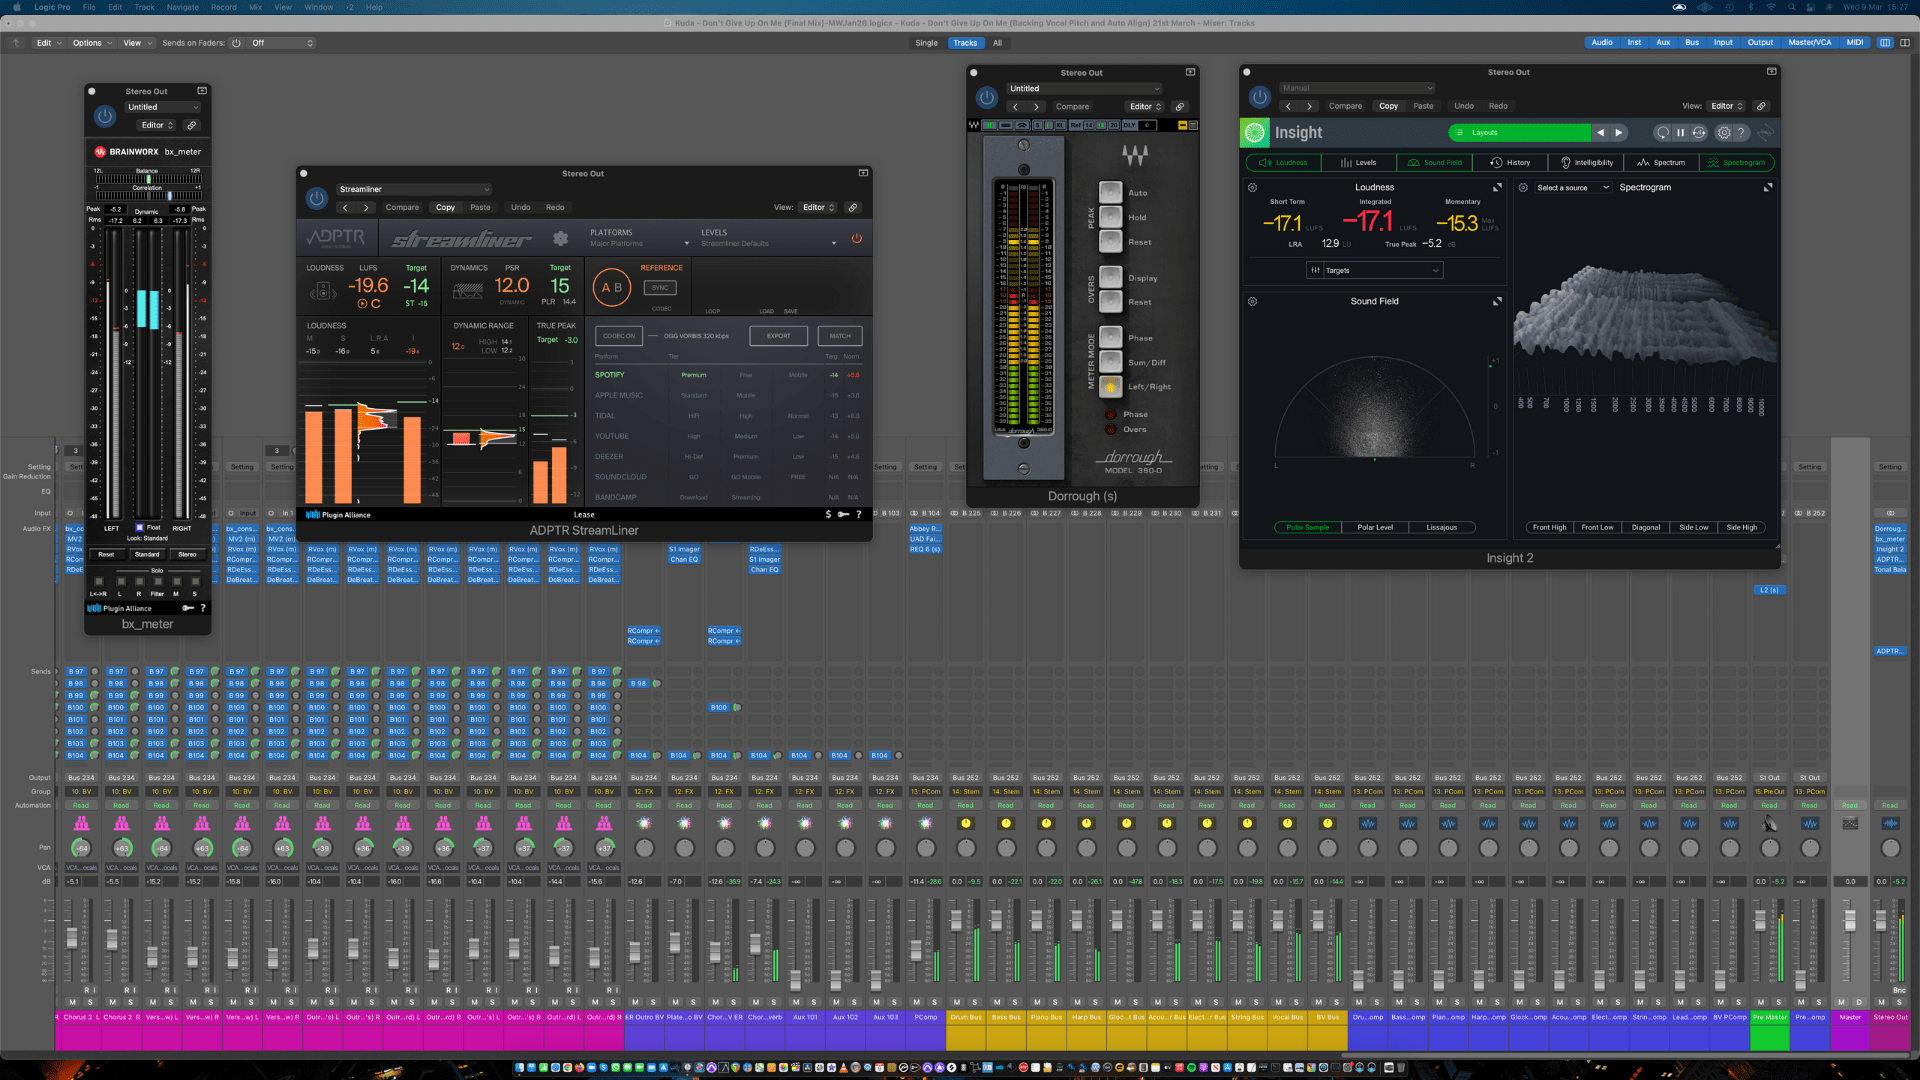
Task: Click EXPORT button in Streamliner
Action: coord(778,336)
